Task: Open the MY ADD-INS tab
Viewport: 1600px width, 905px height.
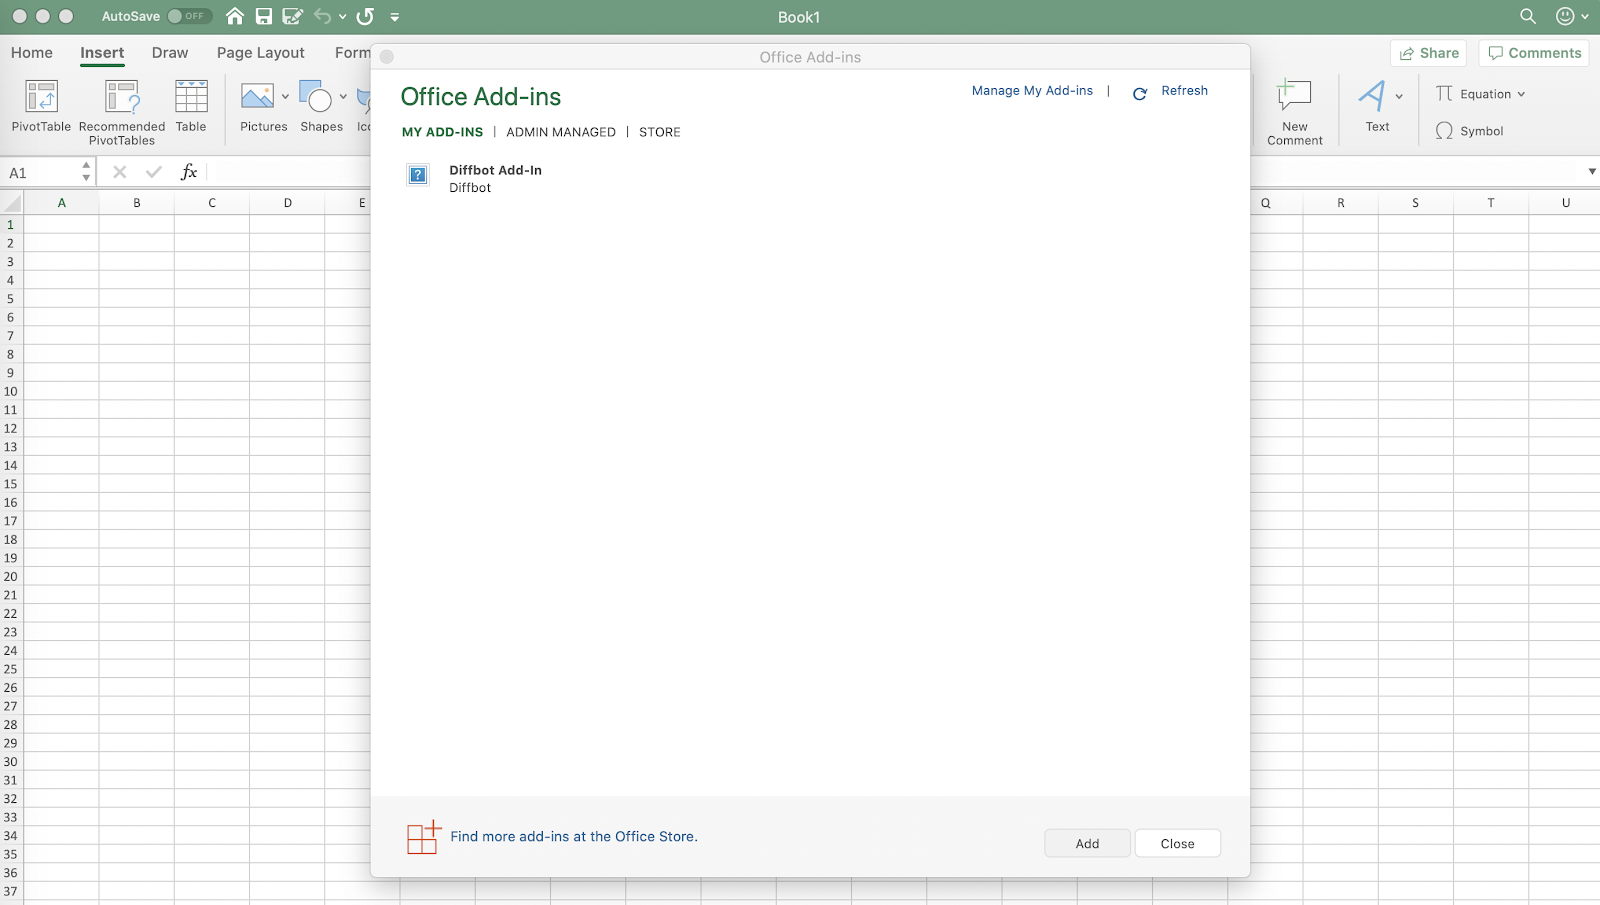Action: [442, 132]
